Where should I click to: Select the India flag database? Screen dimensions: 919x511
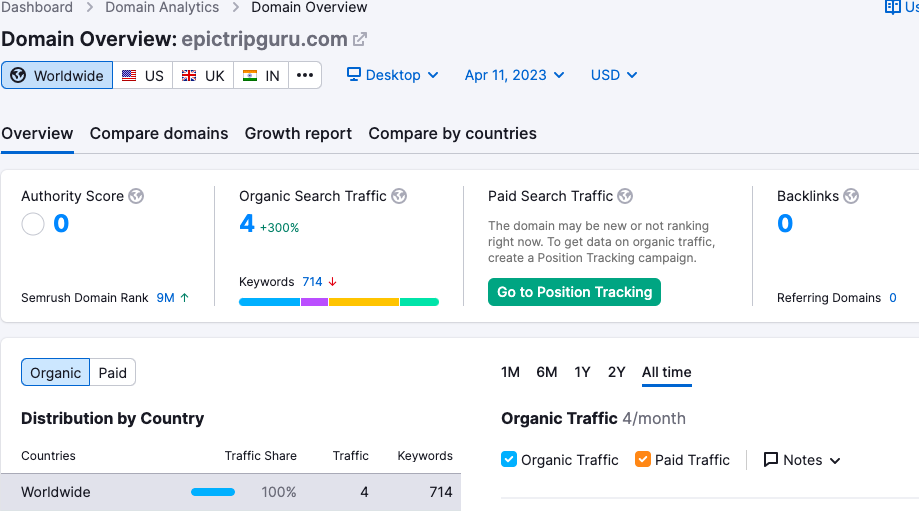coord(261,75)
